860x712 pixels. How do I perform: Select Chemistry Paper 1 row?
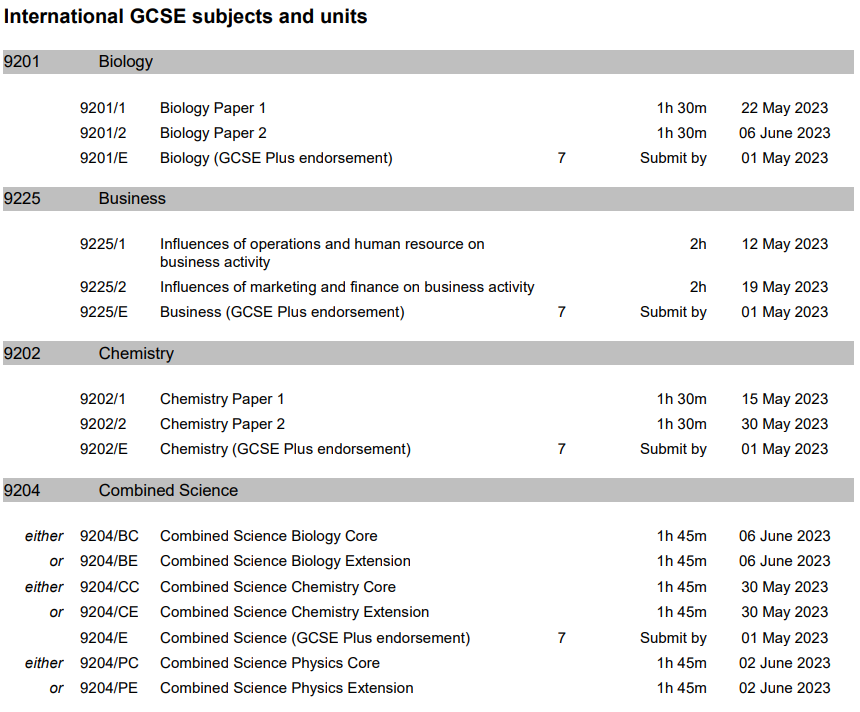click(x=455, y=399)
